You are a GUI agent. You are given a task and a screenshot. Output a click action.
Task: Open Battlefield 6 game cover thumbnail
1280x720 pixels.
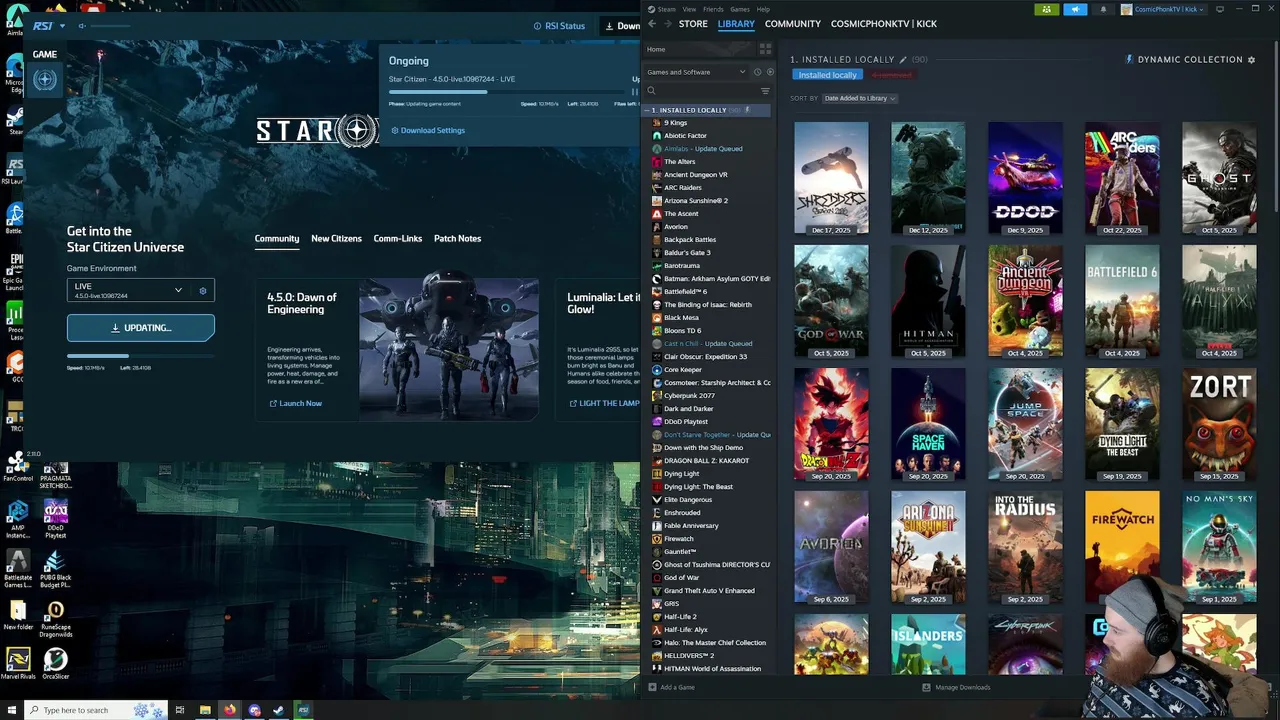[x=1122, y=301]
